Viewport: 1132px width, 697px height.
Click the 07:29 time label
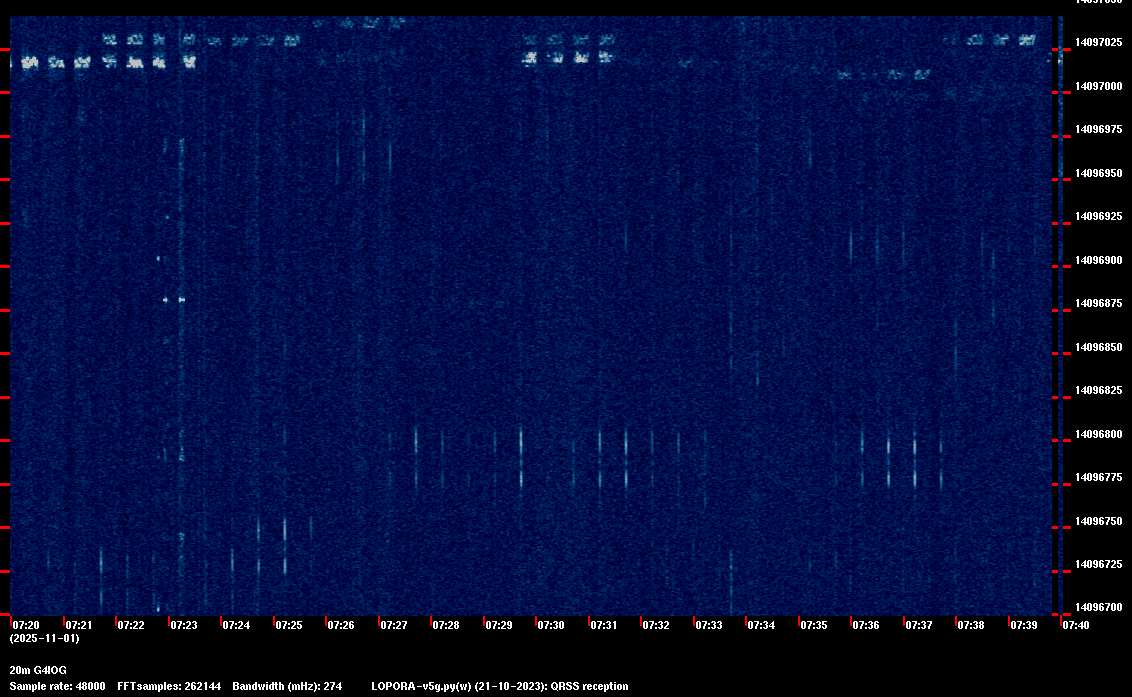(499, 625)
